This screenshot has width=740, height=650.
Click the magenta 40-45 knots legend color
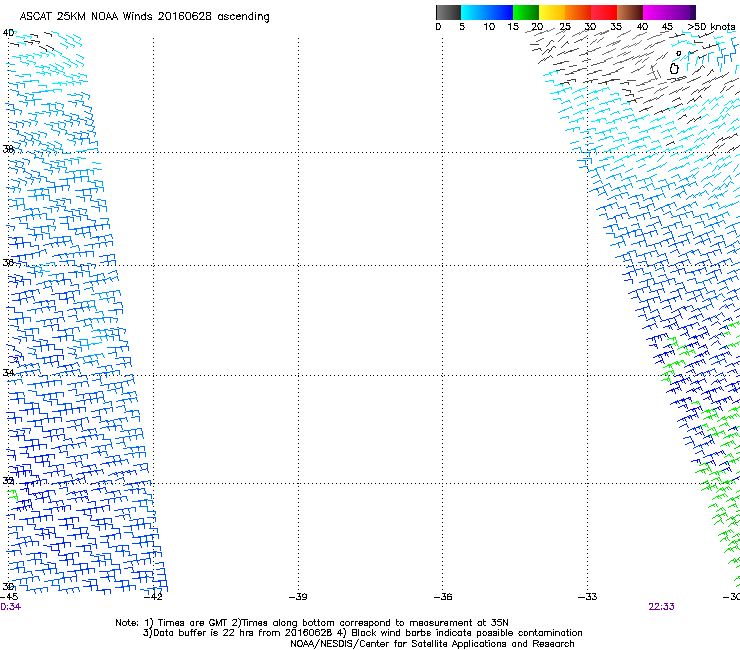pyautogui.click(x=656, y=12)
